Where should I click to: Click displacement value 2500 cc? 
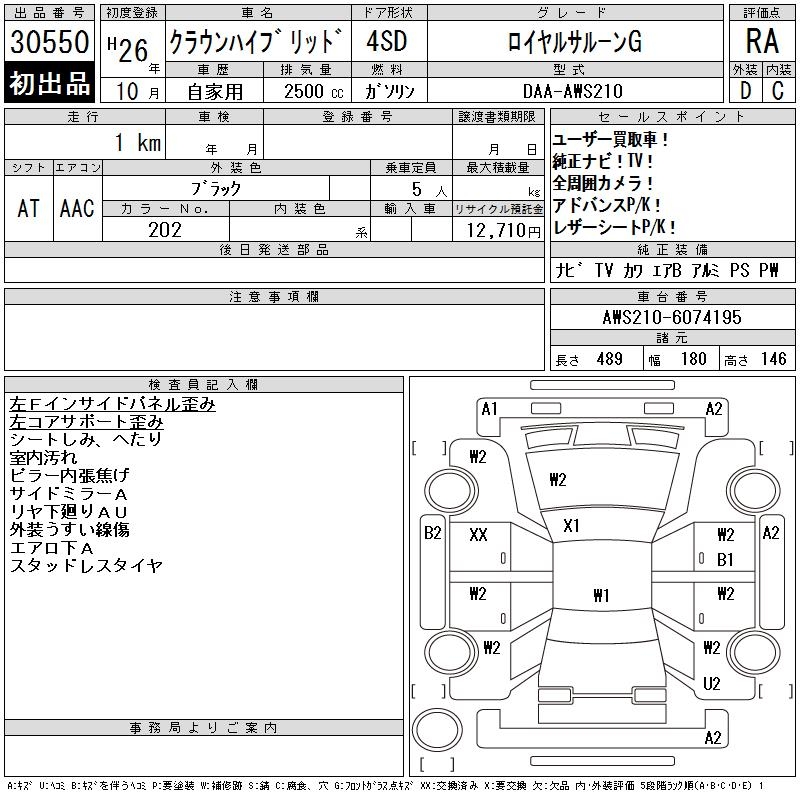[313, 91]
